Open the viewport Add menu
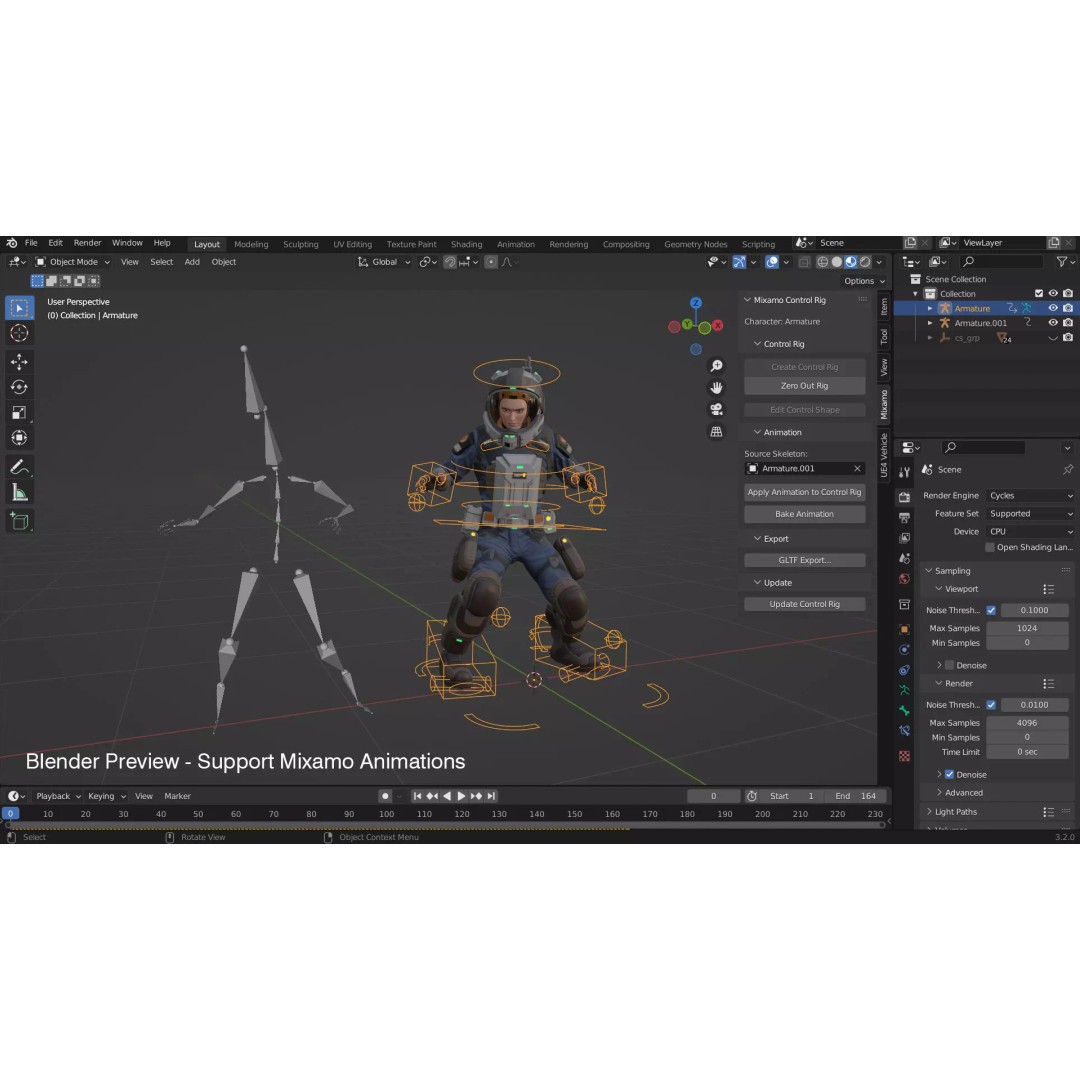The width and height of the screenshot is (1080, 1080). [x=192, y=262]
